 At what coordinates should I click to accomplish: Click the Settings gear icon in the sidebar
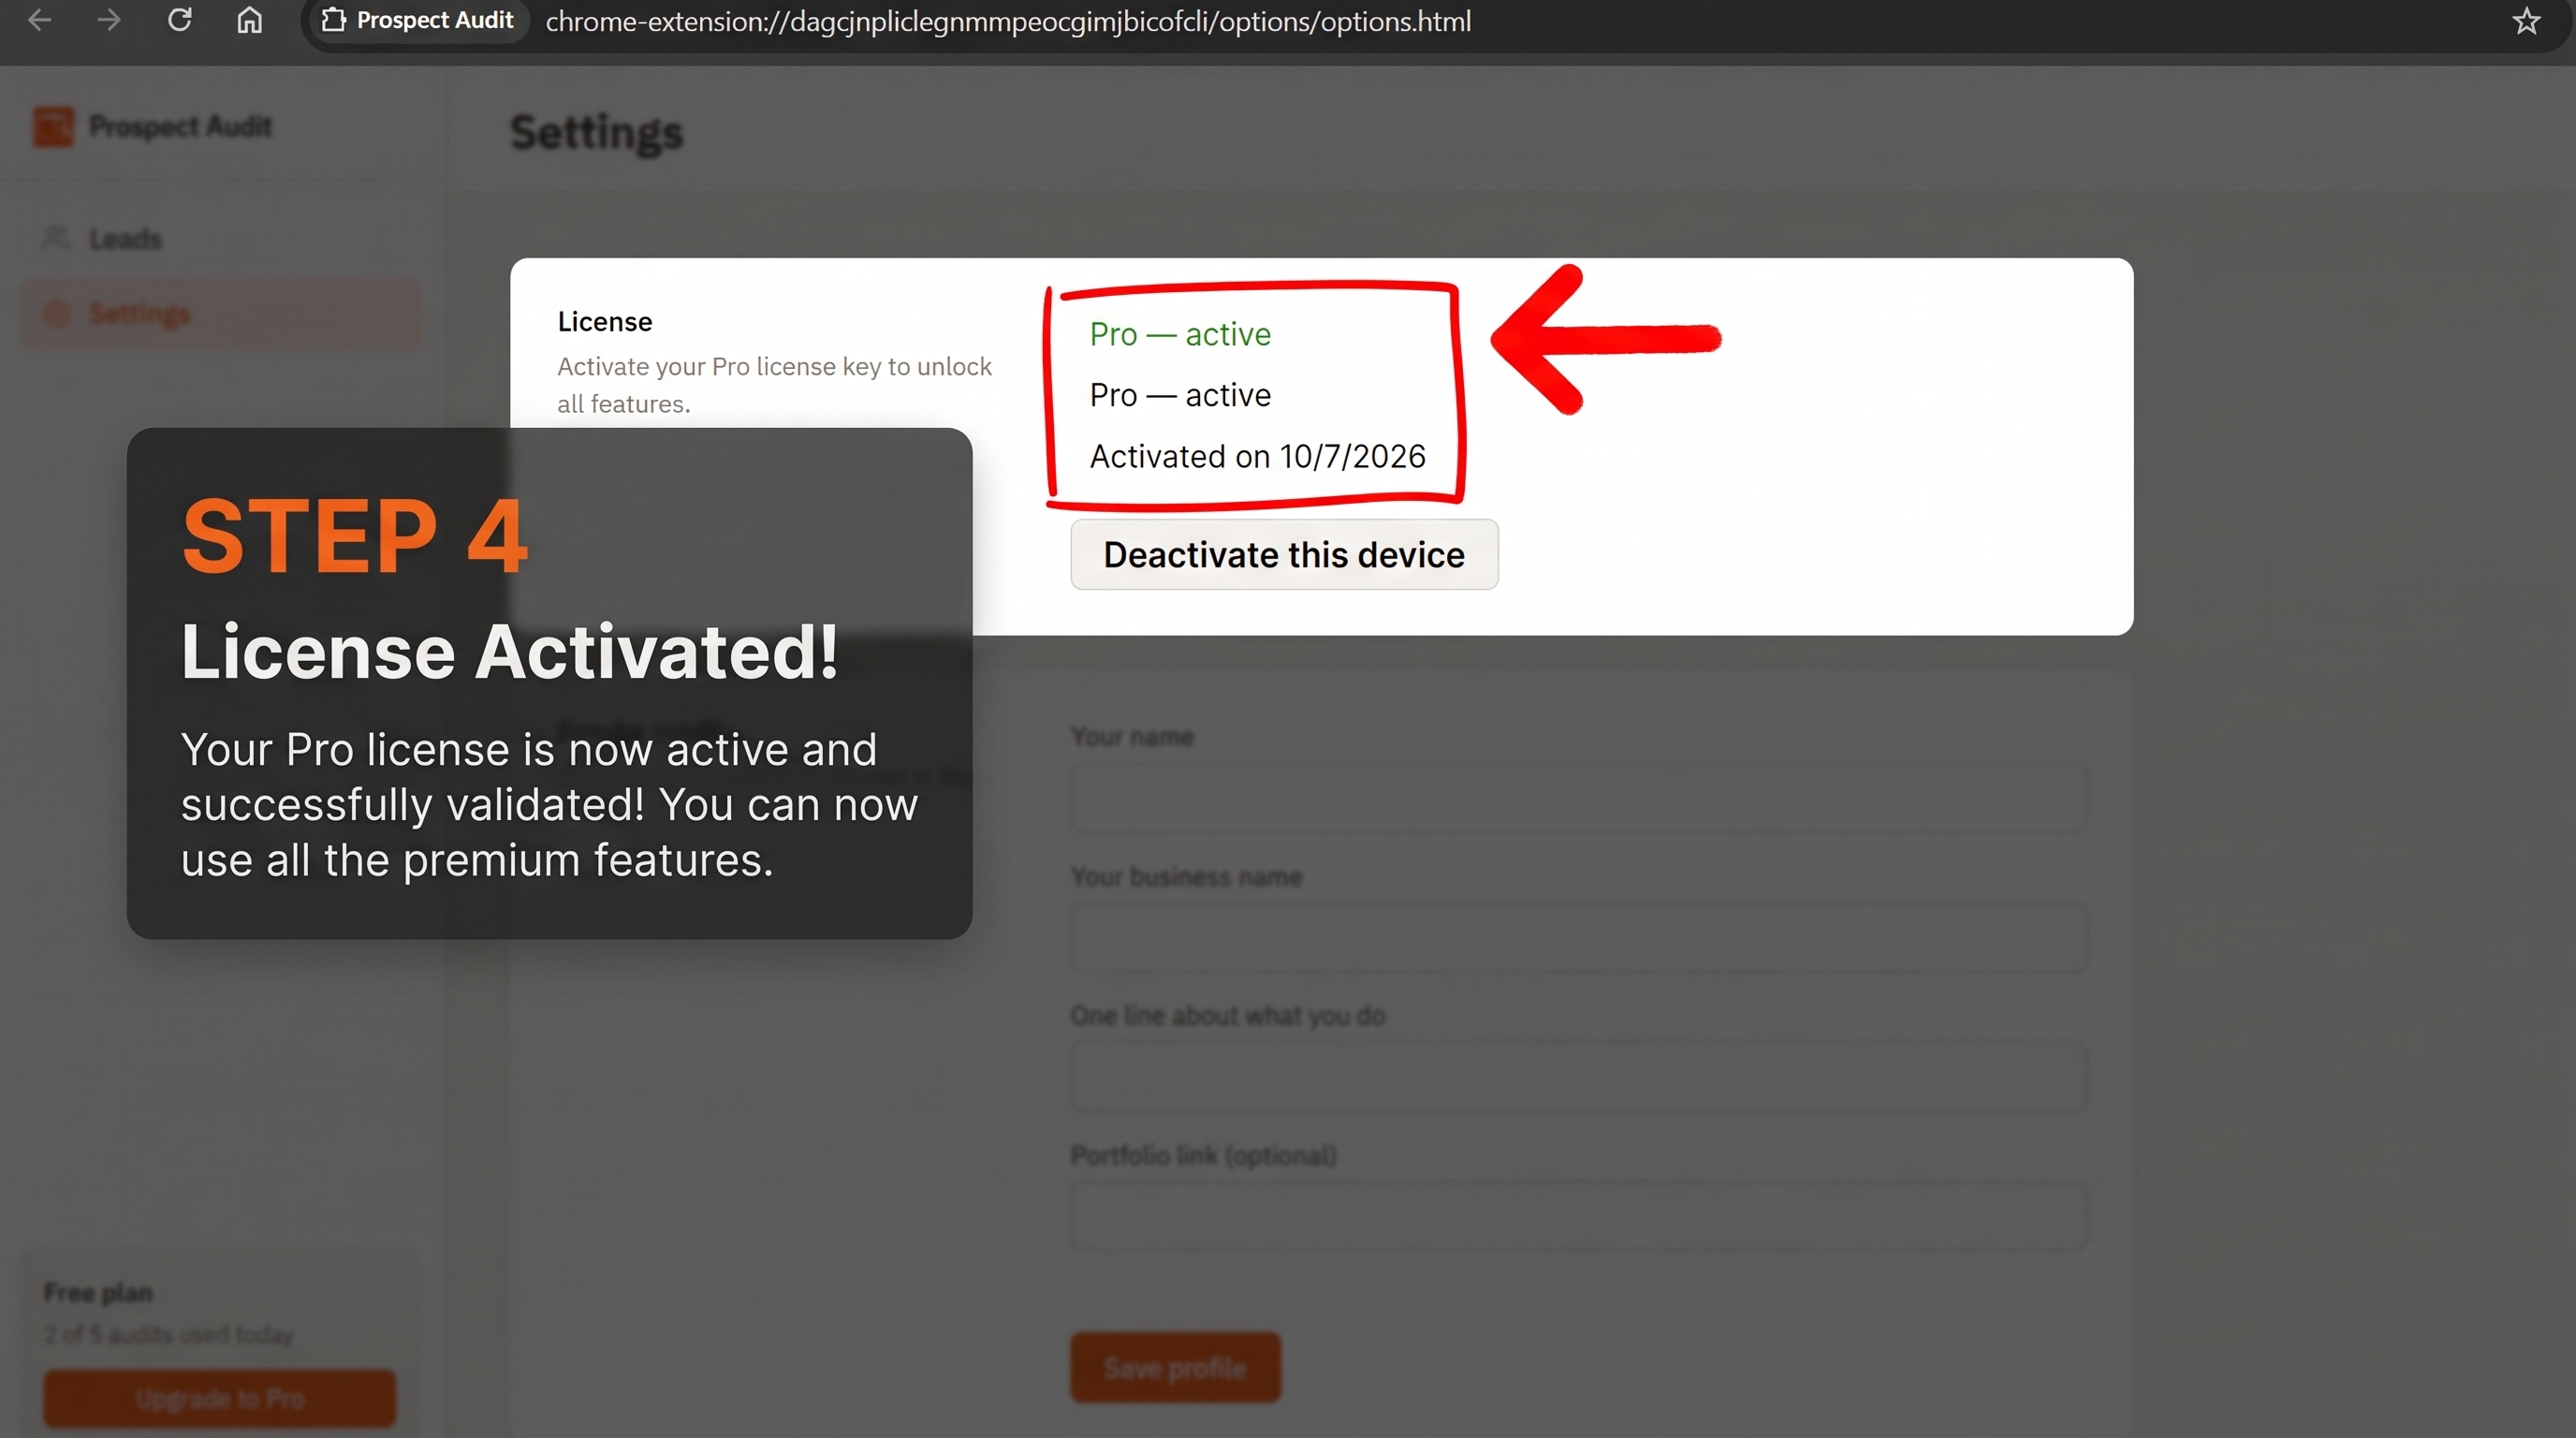(x=56, y=313)
